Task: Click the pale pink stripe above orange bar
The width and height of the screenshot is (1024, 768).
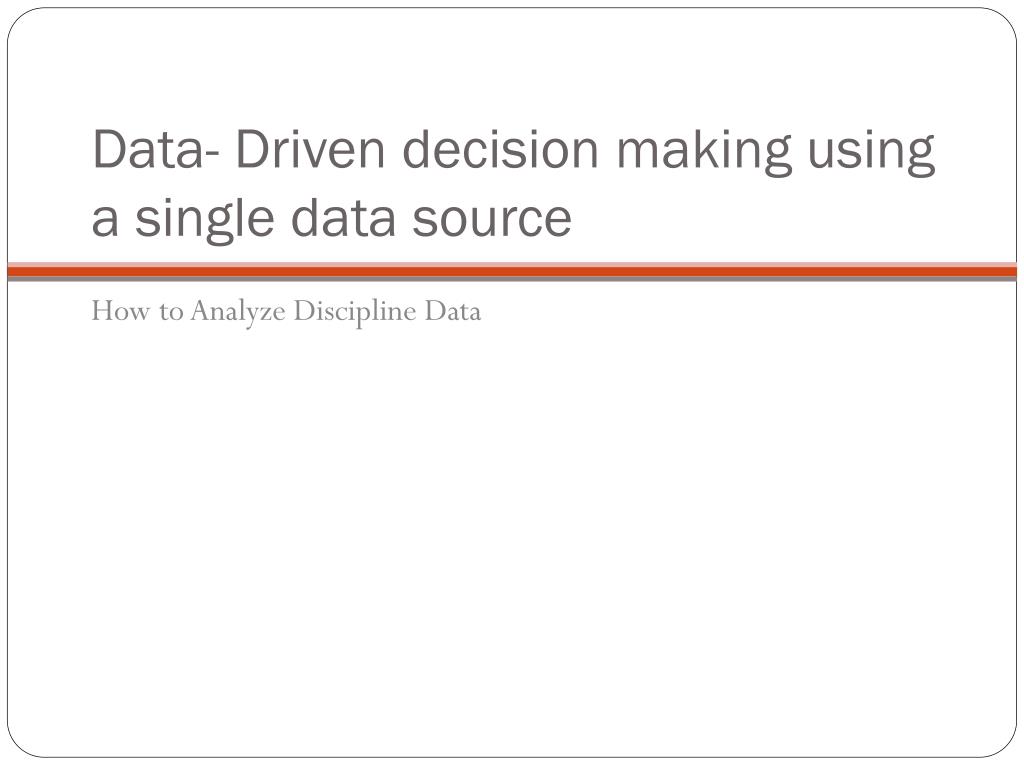Action: pyautogui.click(x=512, y=264)
